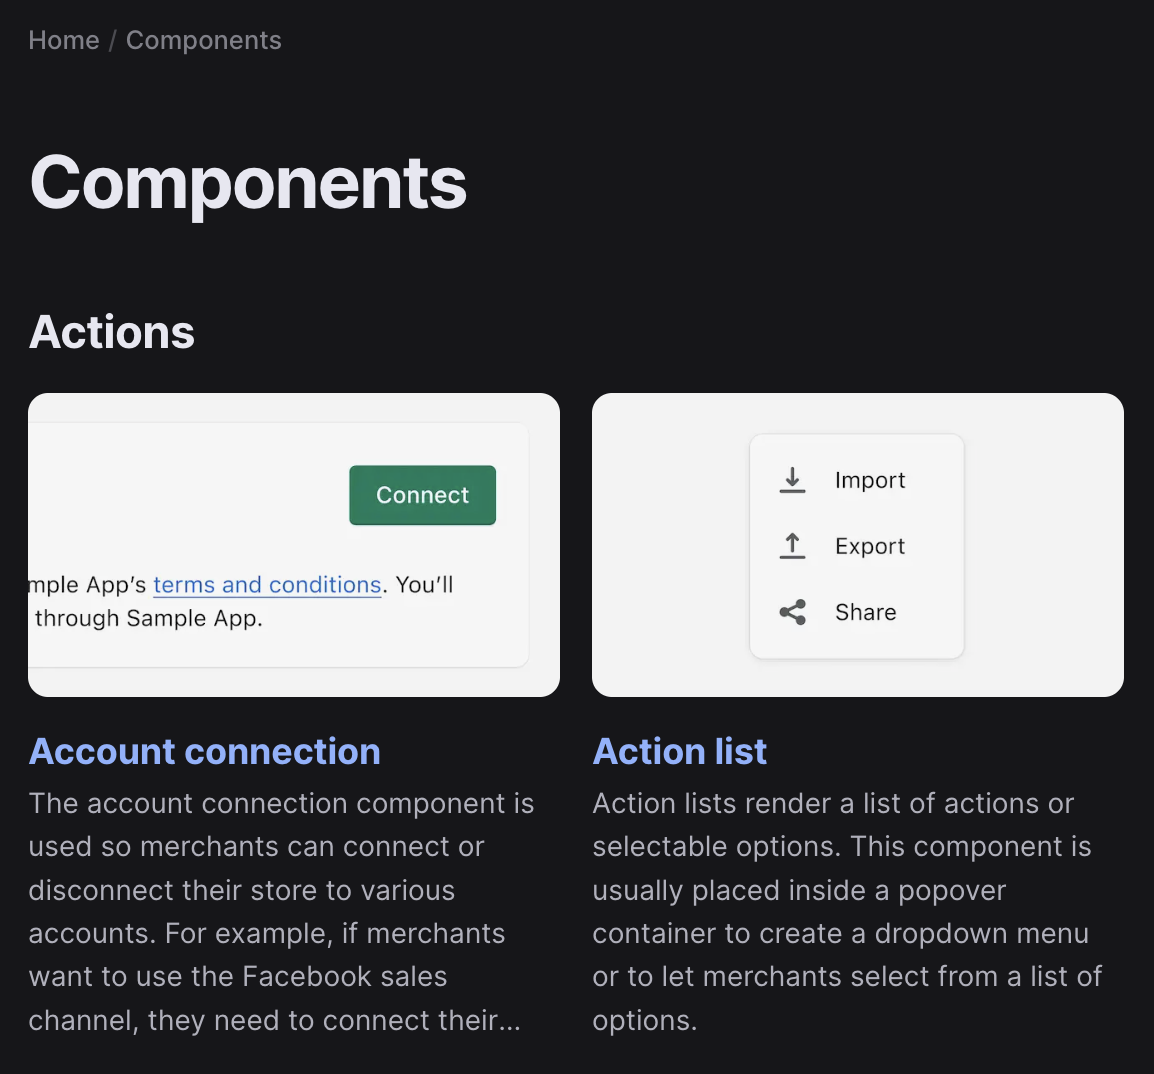The image size is (1154, 1074).
Task: Click the Export upload arrow icon
Action: click(x=792, y=546)
